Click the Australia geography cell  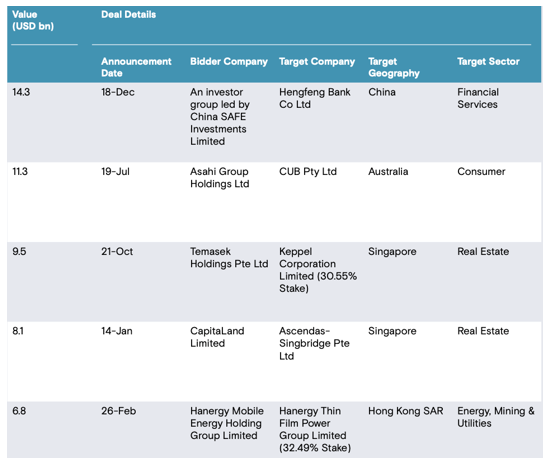[388, 172]
